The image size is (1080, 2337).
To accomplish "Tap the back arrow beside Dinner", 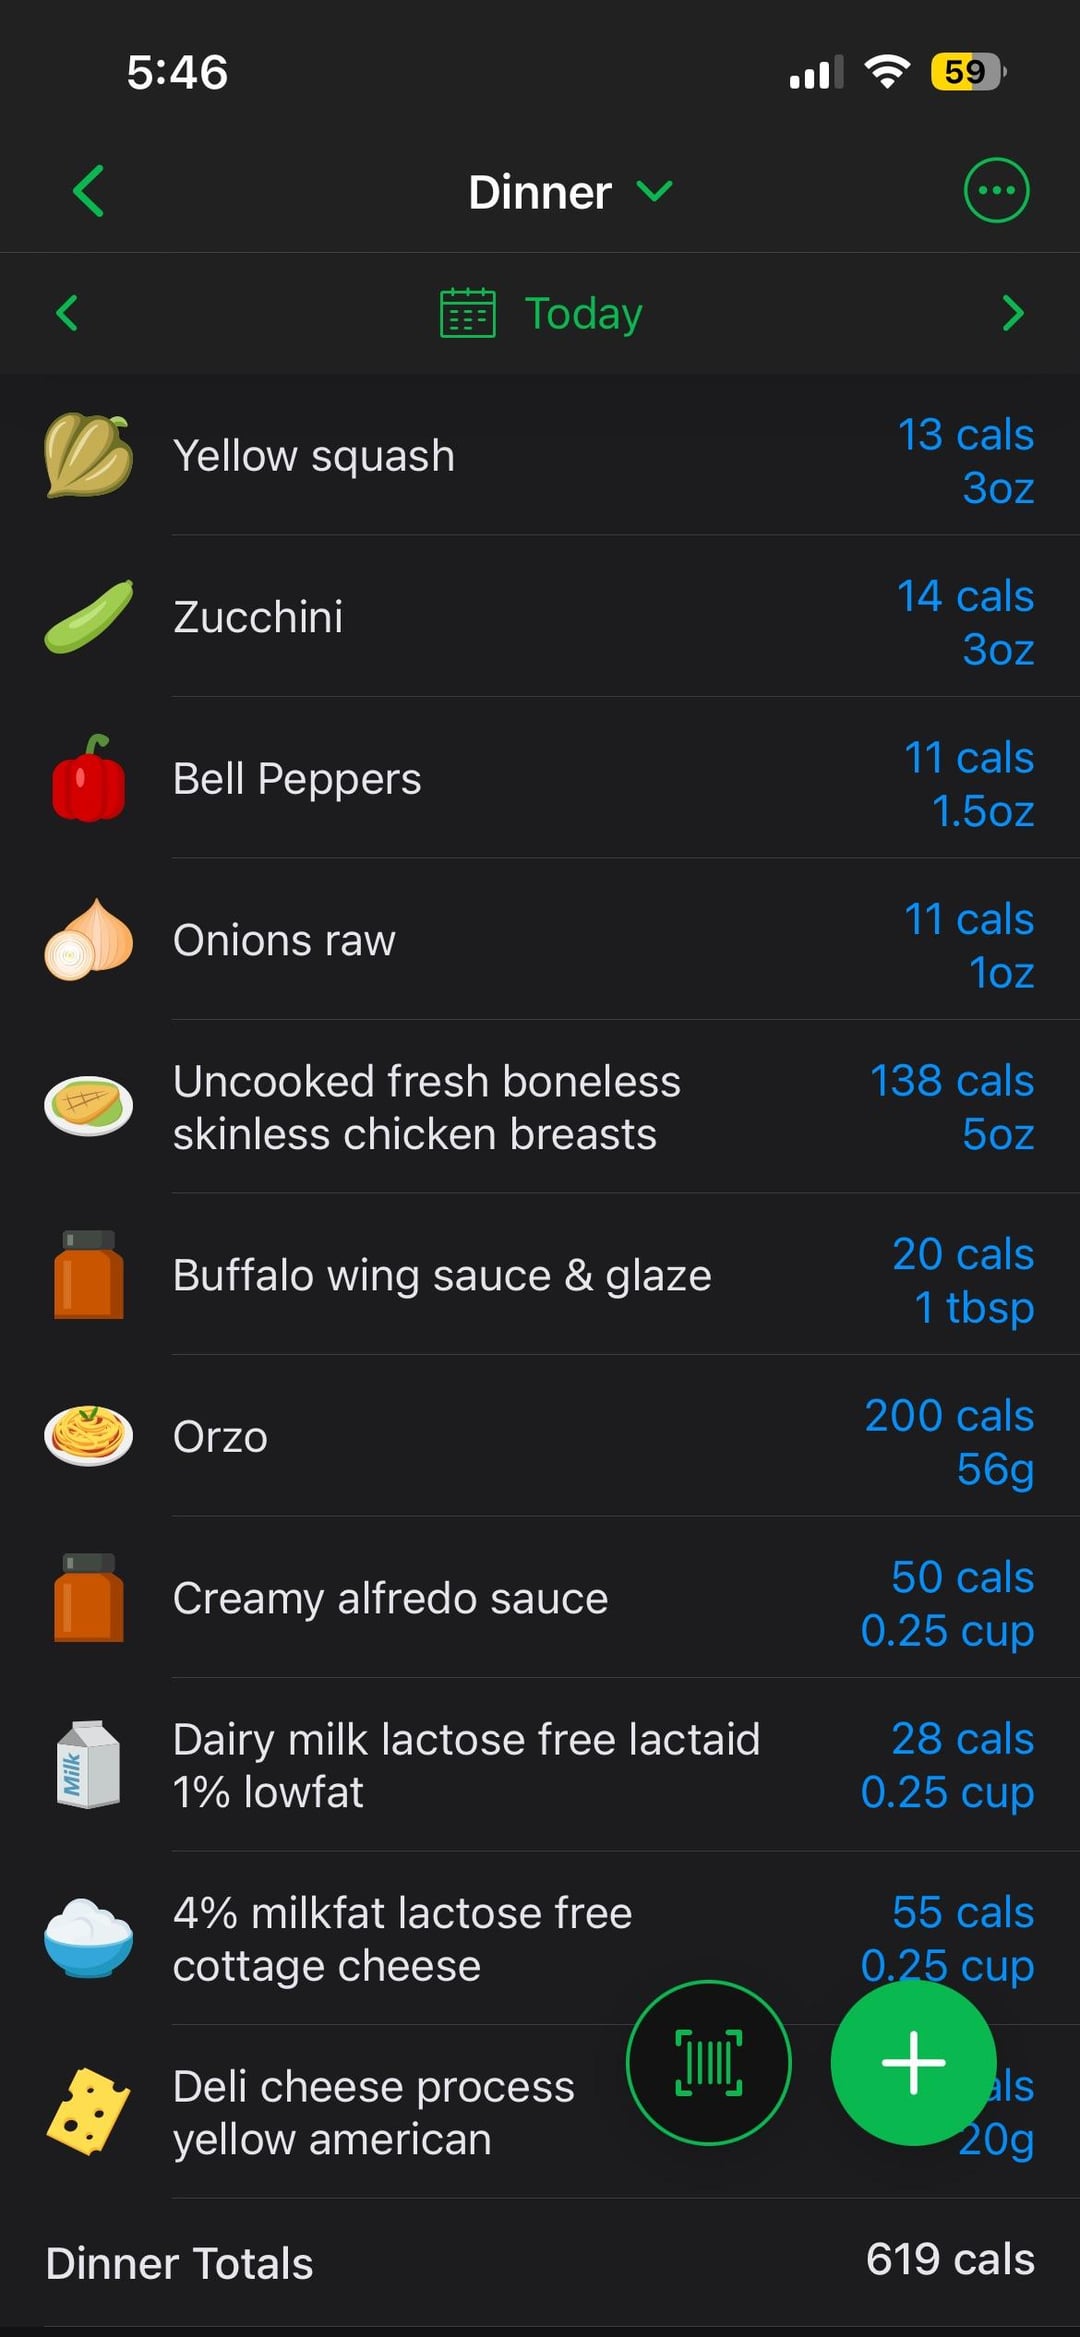I will (88, 191).
